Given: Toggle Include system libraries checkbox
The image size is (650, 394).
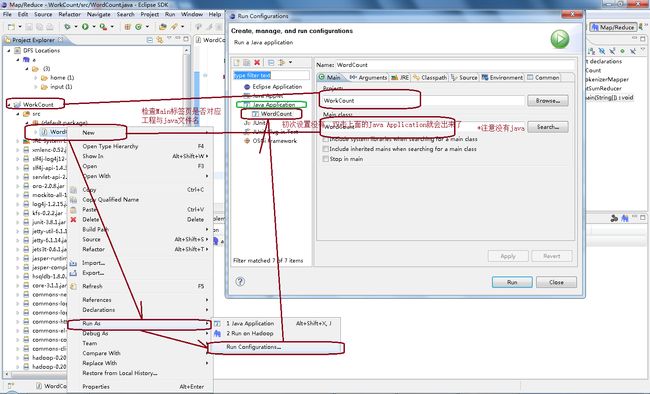Looking at the screenshot, I should 325,139.
